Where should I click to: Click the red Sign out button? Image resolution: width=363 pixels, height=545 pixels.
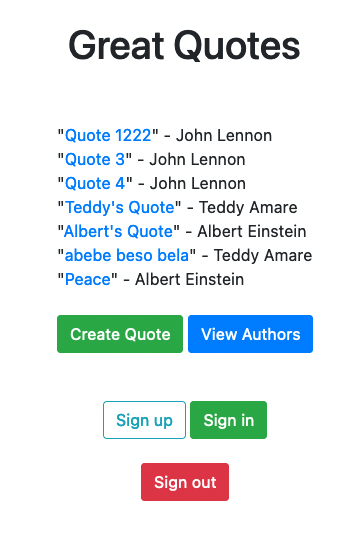tap(185, 482)
